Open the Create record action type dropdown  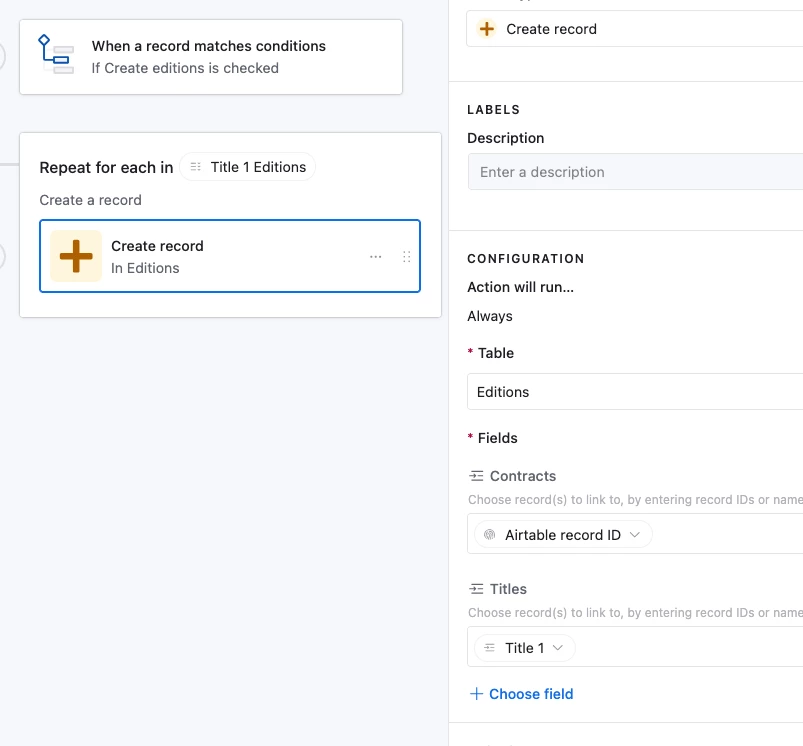pyautogui.click(x=635, y=29)
